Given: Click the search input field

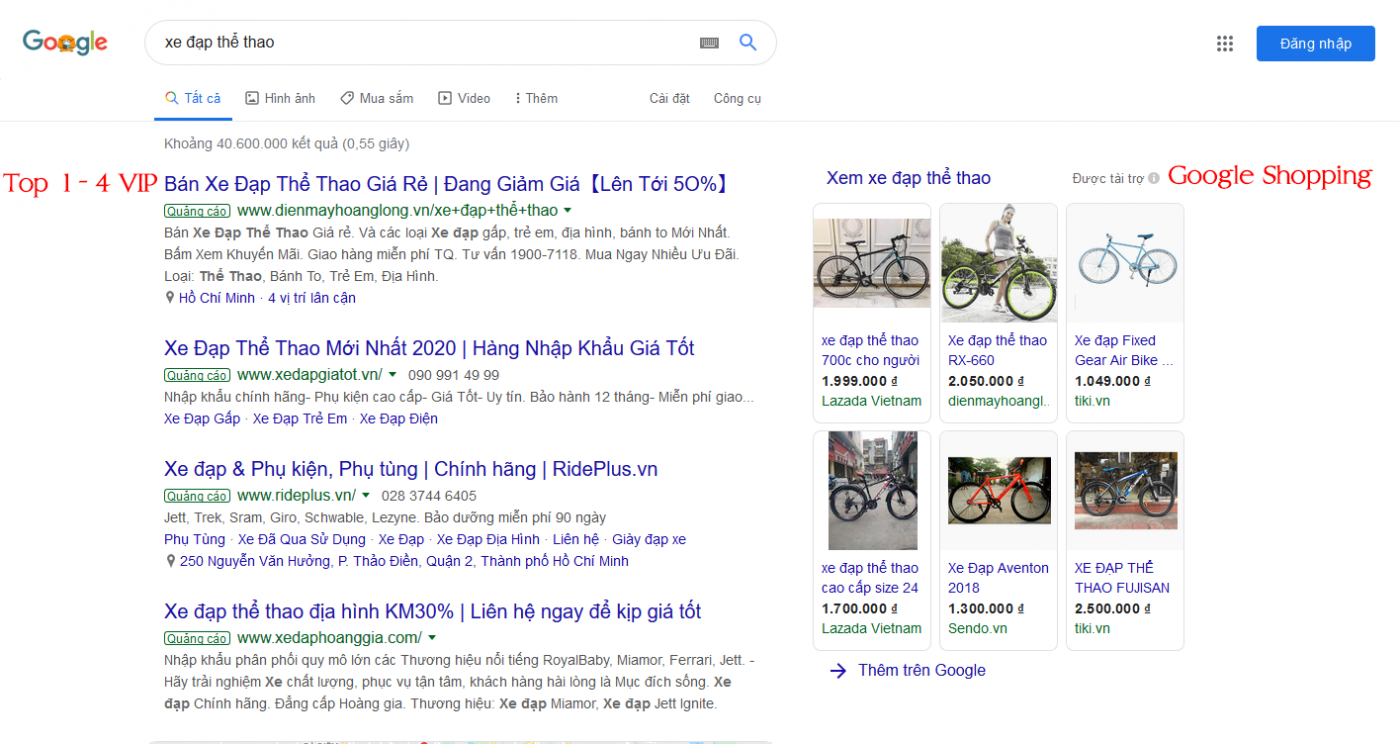Looking at the screenshot, I should click(x=420, y=42).
